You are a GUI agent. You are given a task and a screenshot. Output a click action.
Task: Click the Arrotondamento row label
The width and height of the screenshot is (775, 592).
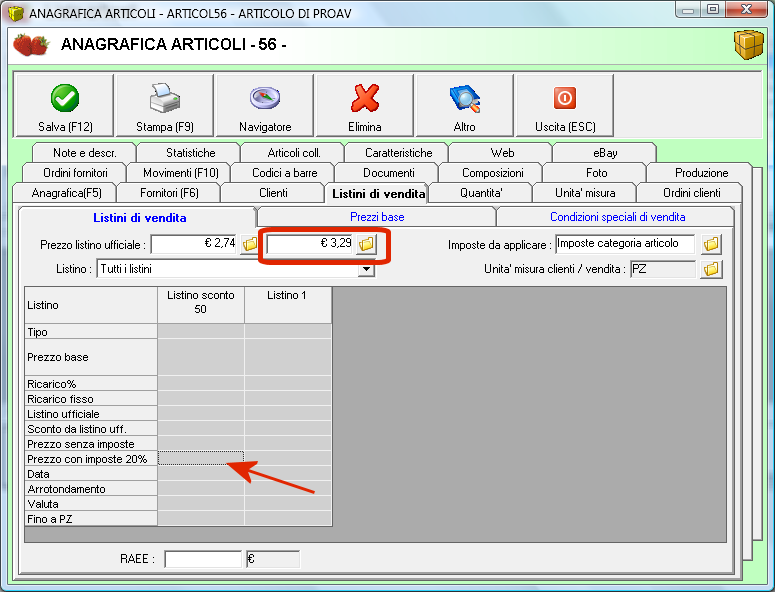pos(90,488)
